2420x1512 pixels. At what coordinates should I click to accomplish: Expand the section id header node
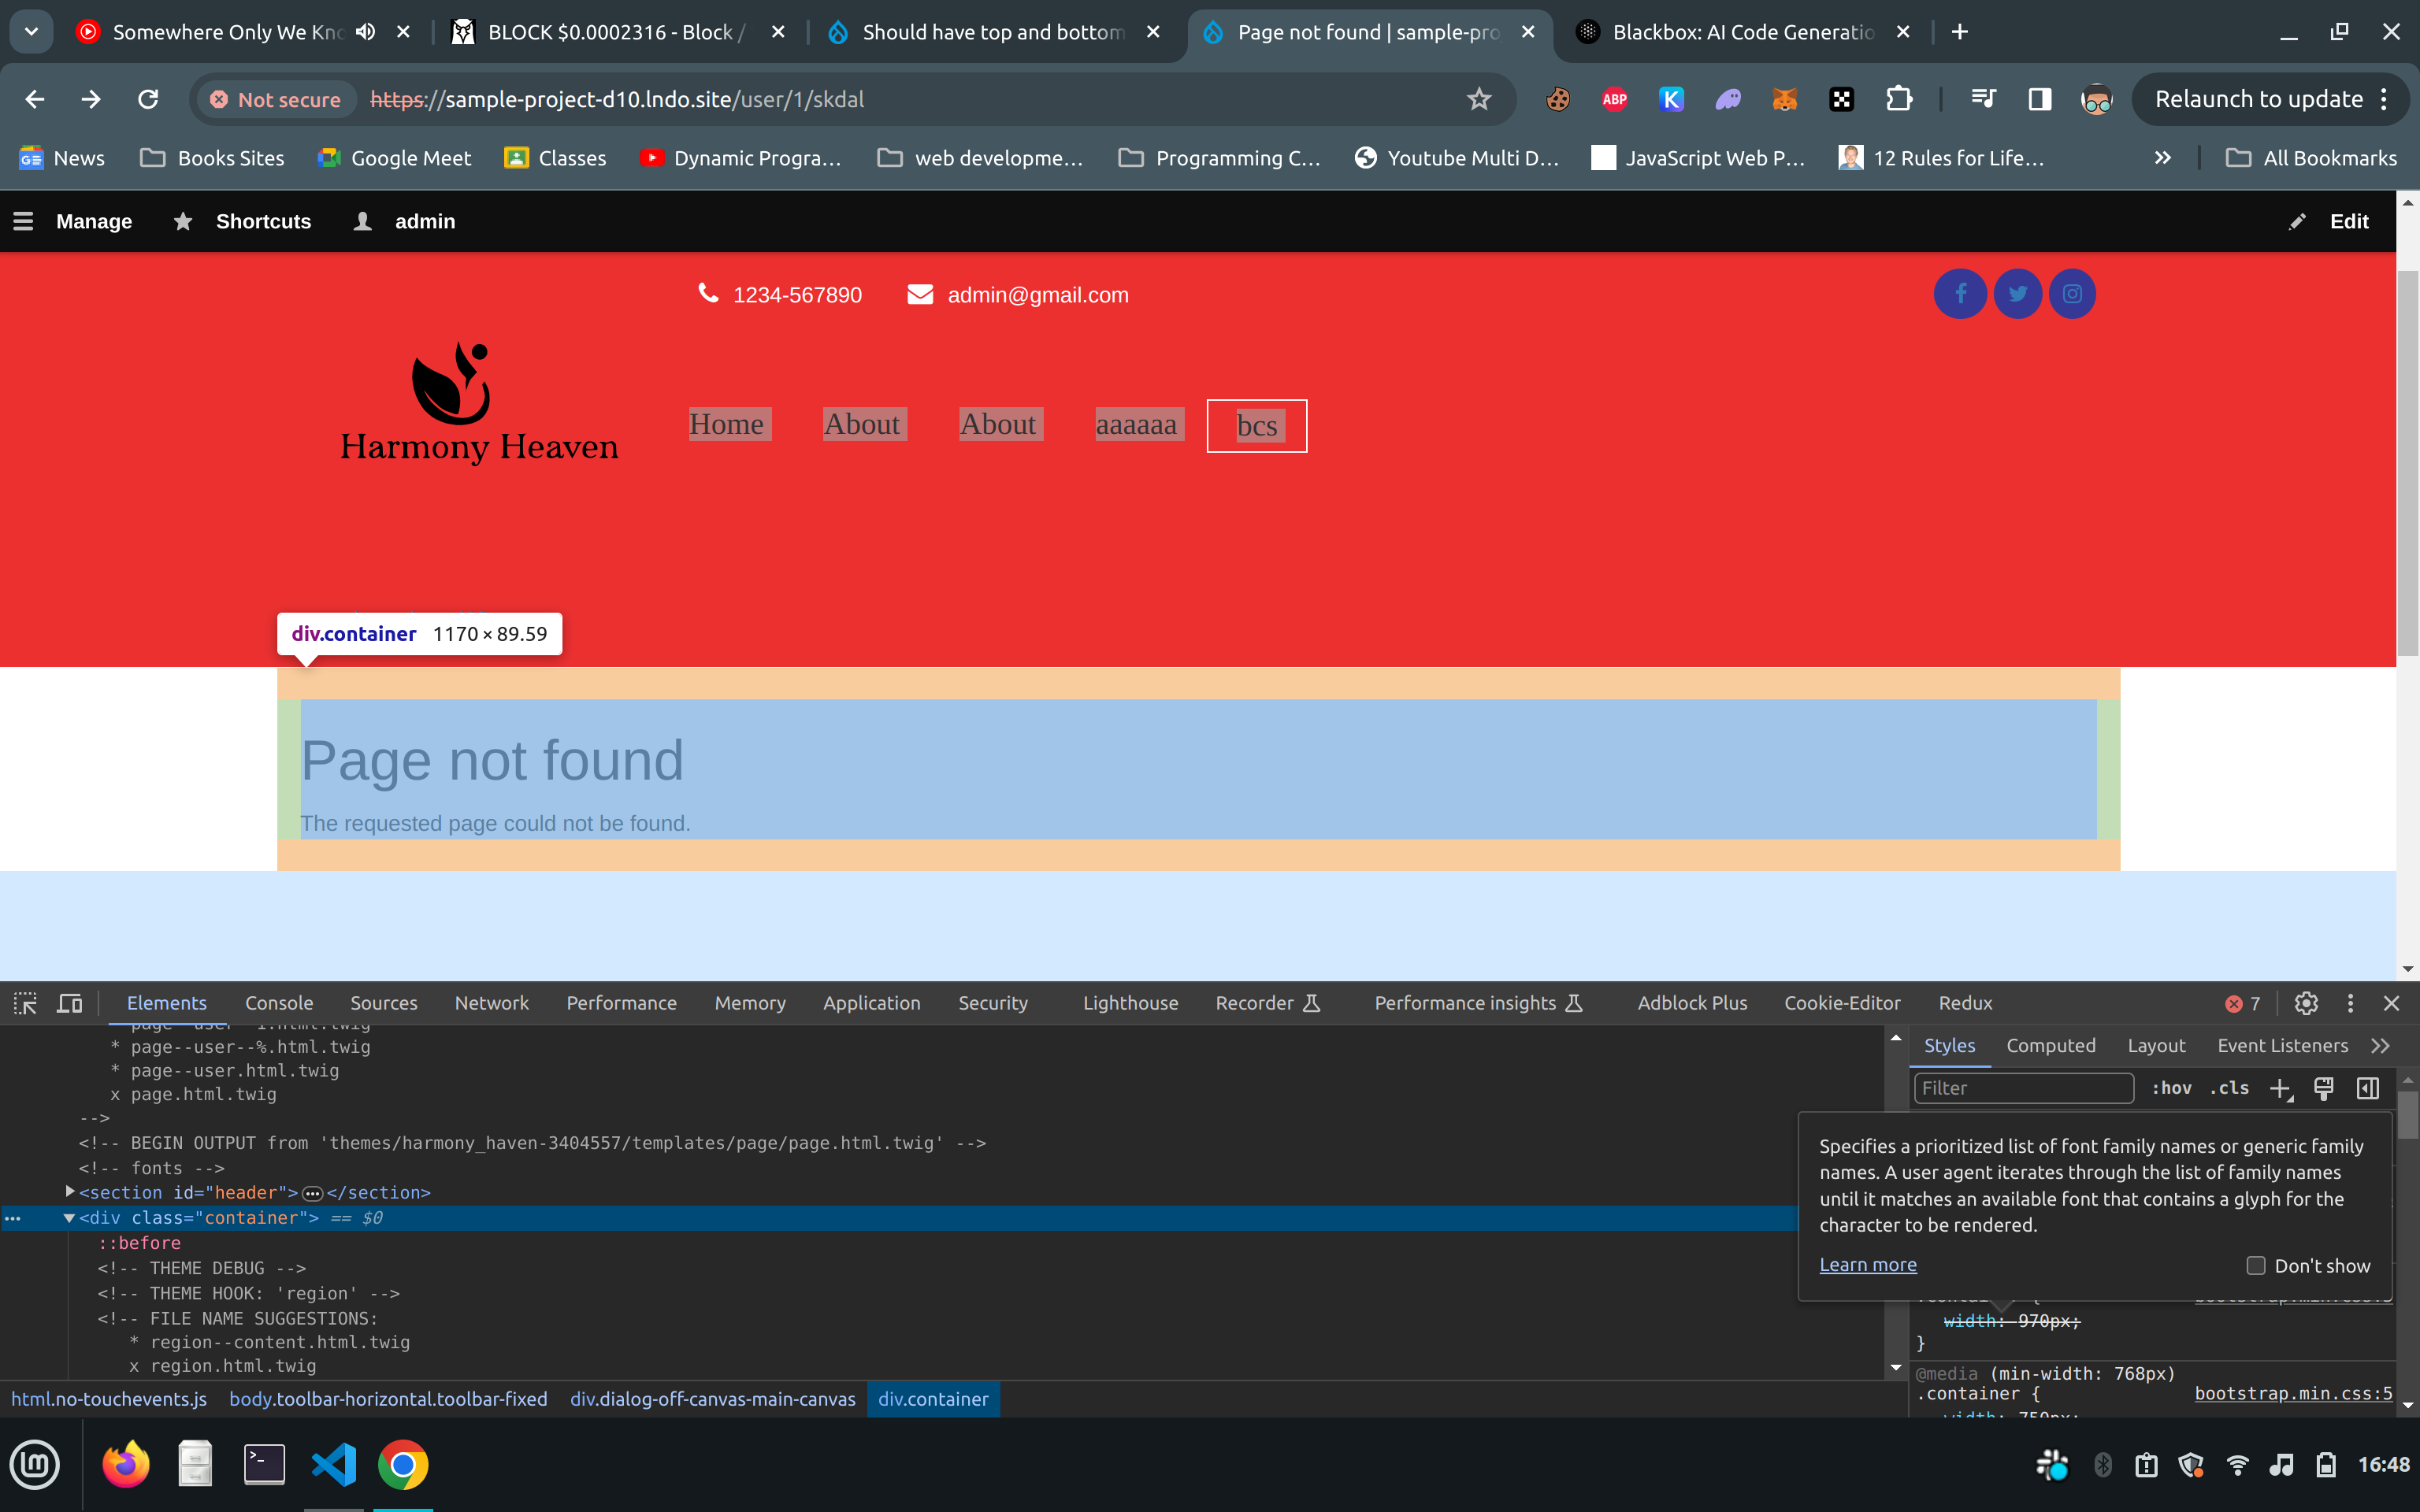[70, 1192]
